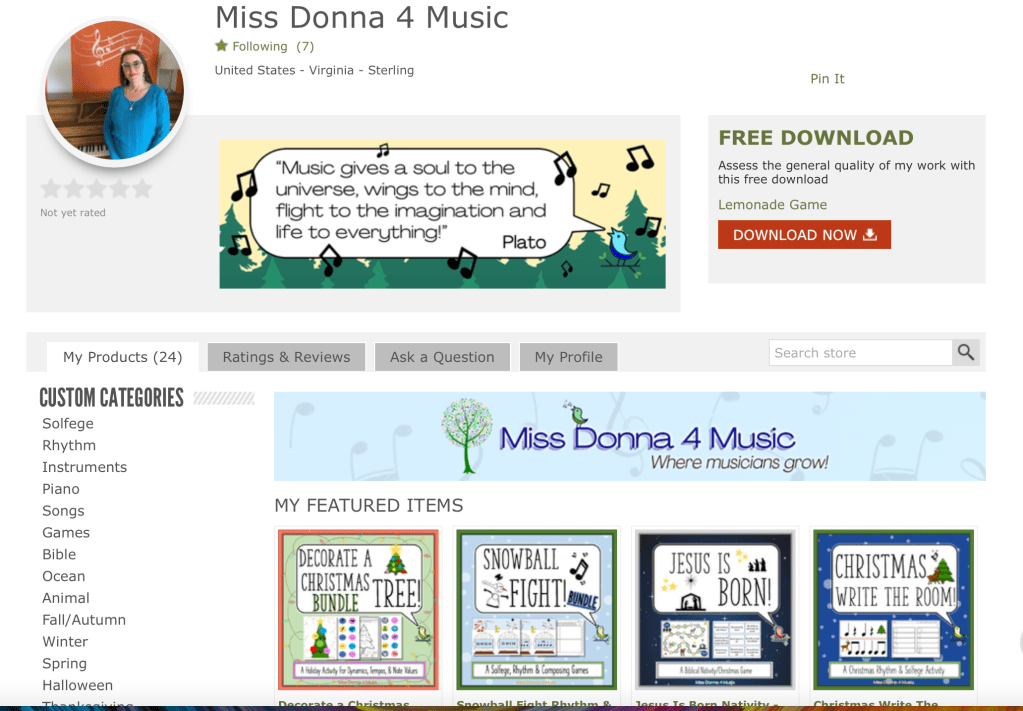Click the Plato quote banner image

pyautogui.click(x=442, y=214)
